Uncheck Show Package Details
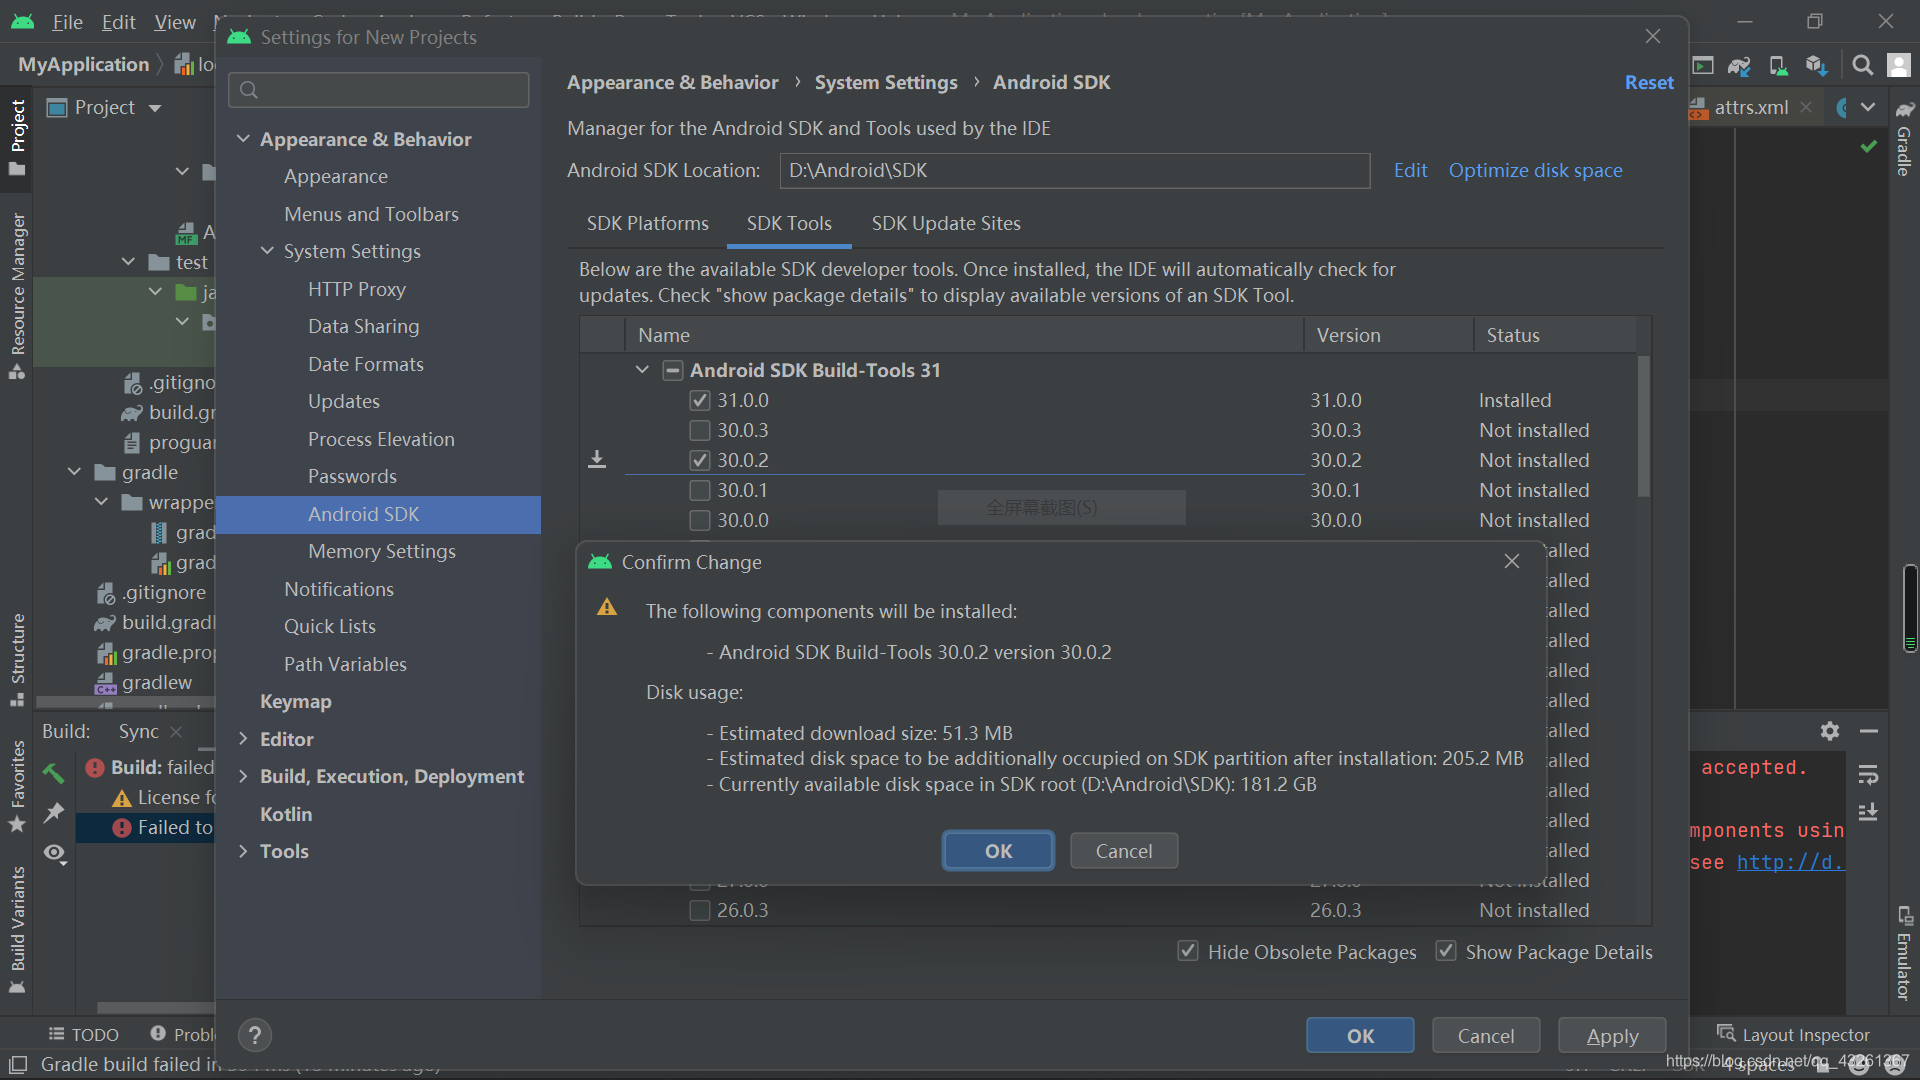This screenshot has height=1080, width=1920. (x=1446, y=951)
